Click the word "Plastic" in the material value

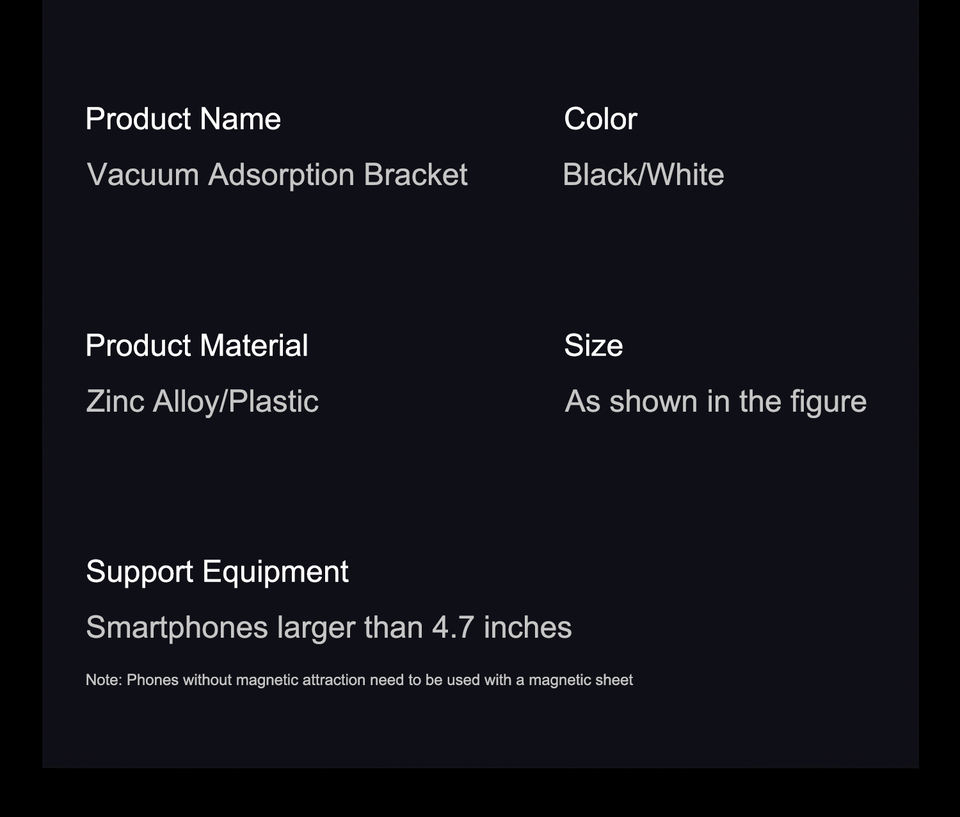274,402
